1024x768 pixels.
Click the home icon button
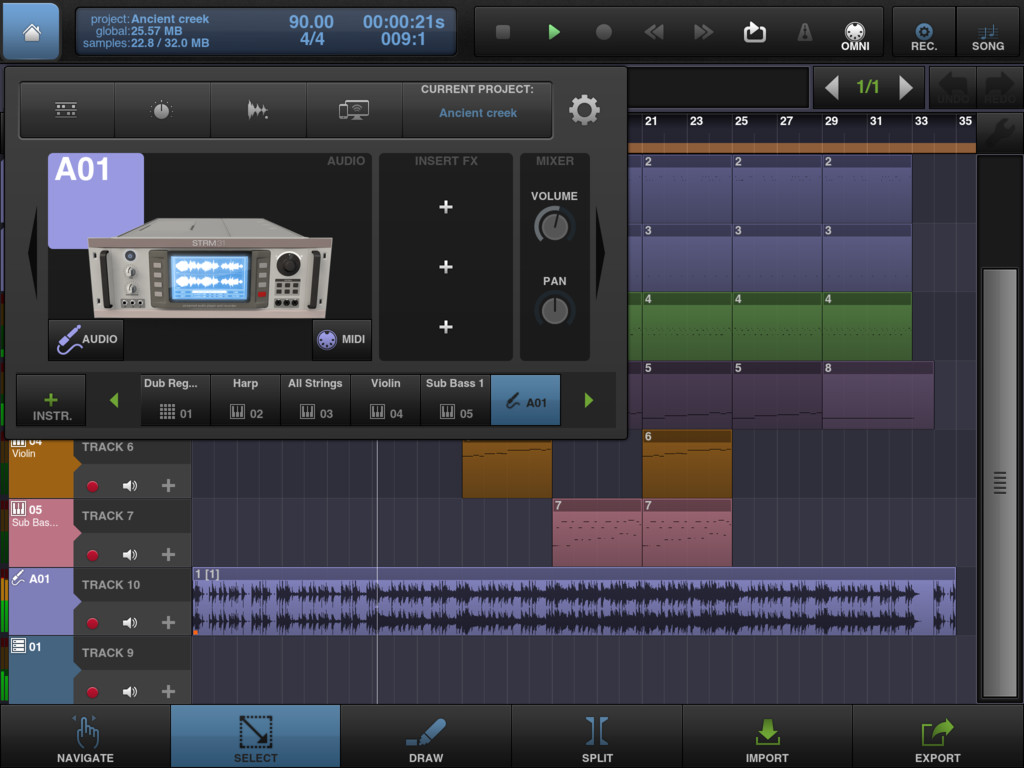click(x=31, y=31)
